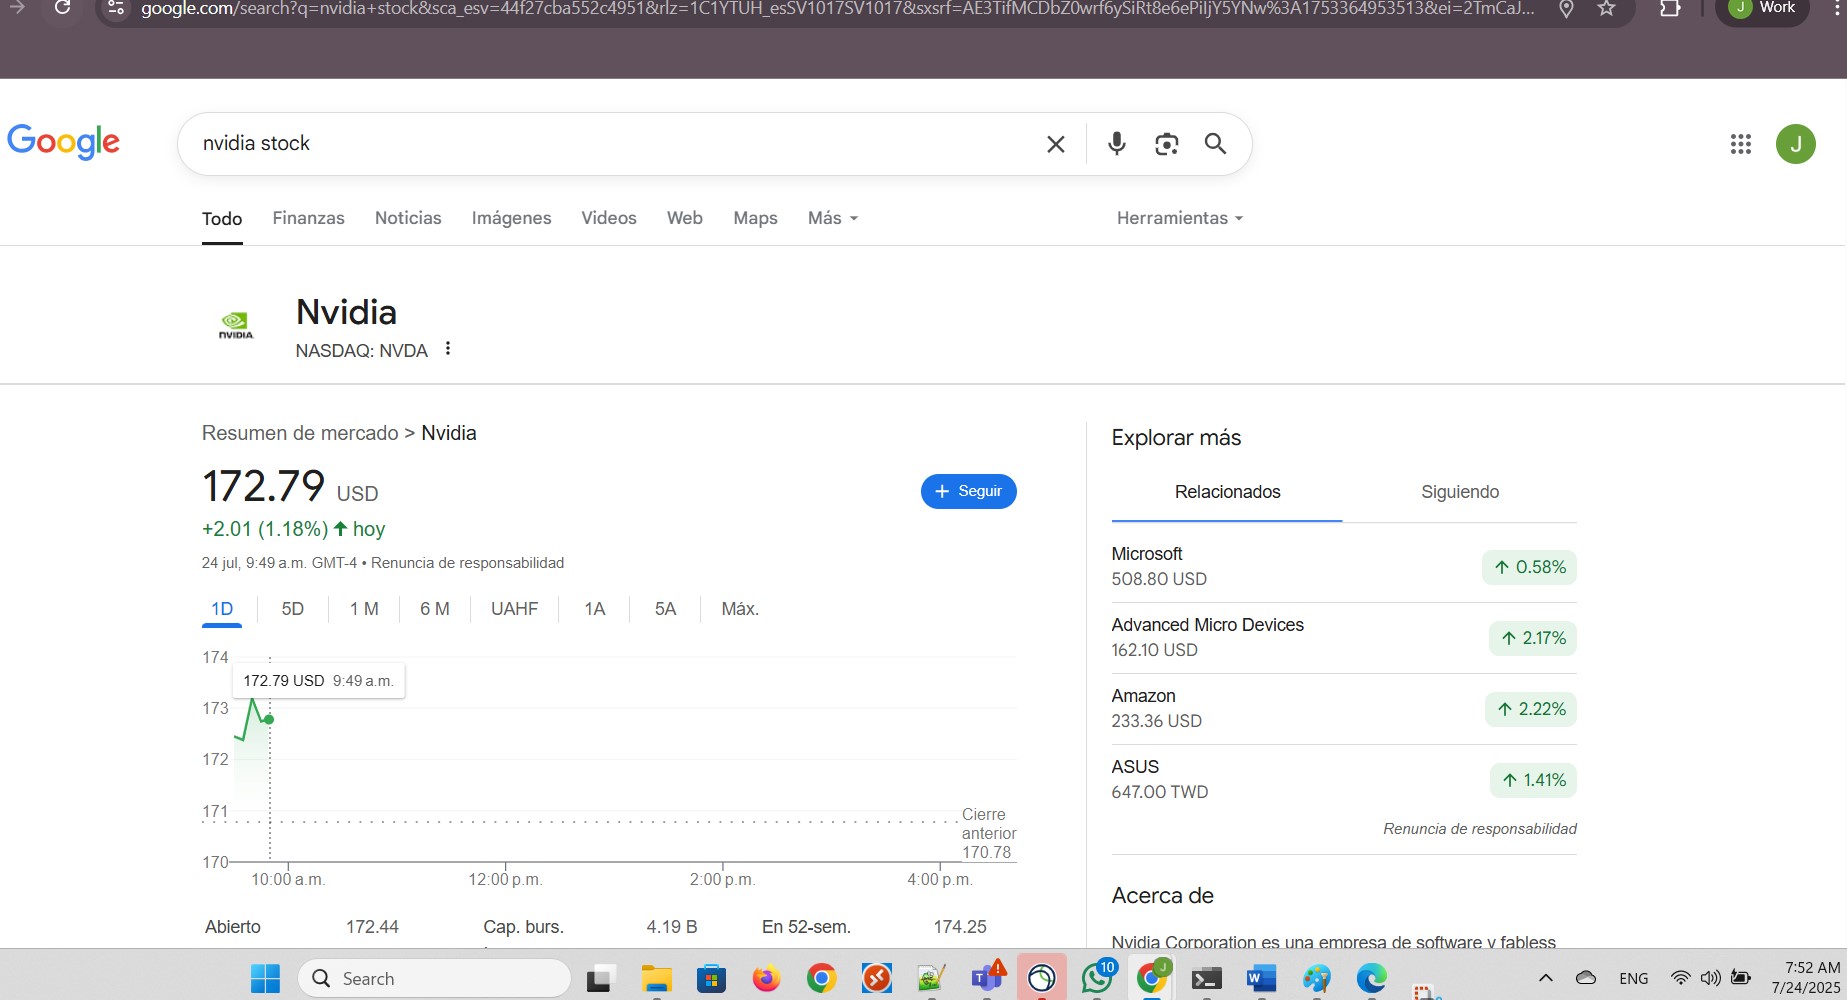
Task: Switch to the Maps tab
Action: point(755,218)
